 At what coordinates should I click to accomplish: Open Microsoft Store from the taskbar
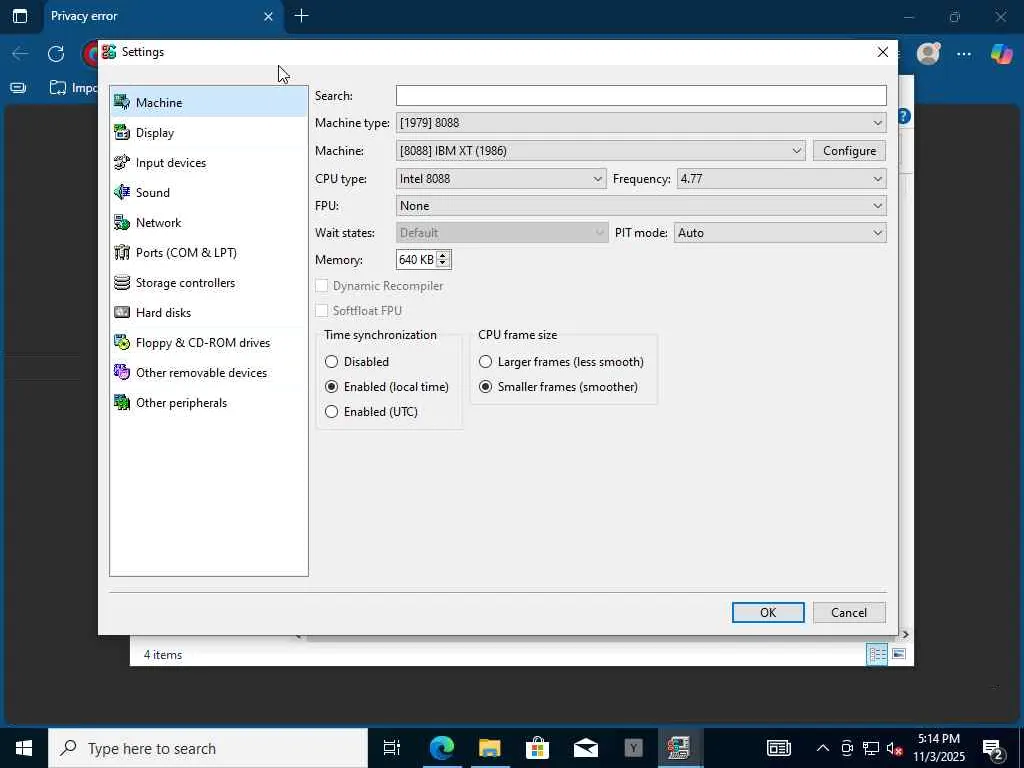(537, 748)
